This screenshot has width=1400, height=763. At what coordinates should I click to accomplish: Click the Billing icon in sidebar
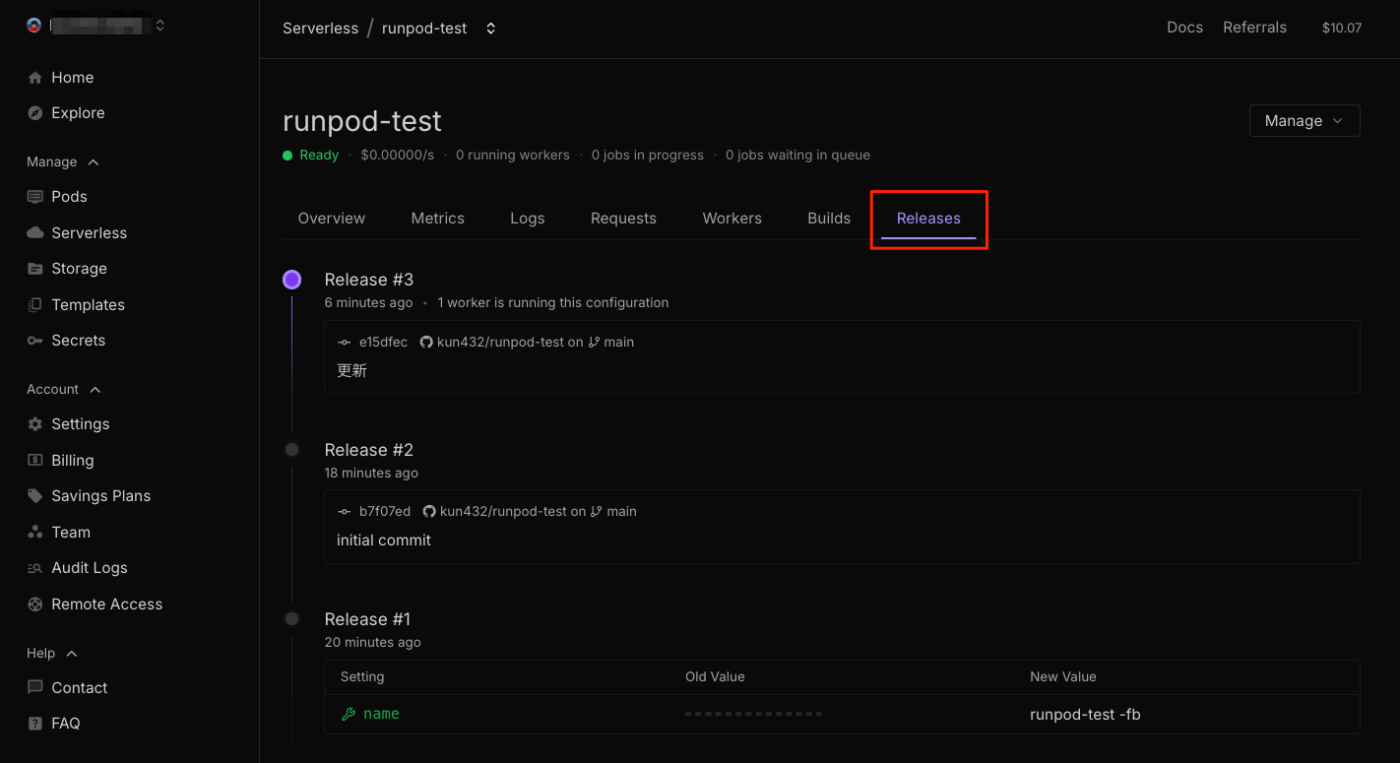(x=35, y=460)
